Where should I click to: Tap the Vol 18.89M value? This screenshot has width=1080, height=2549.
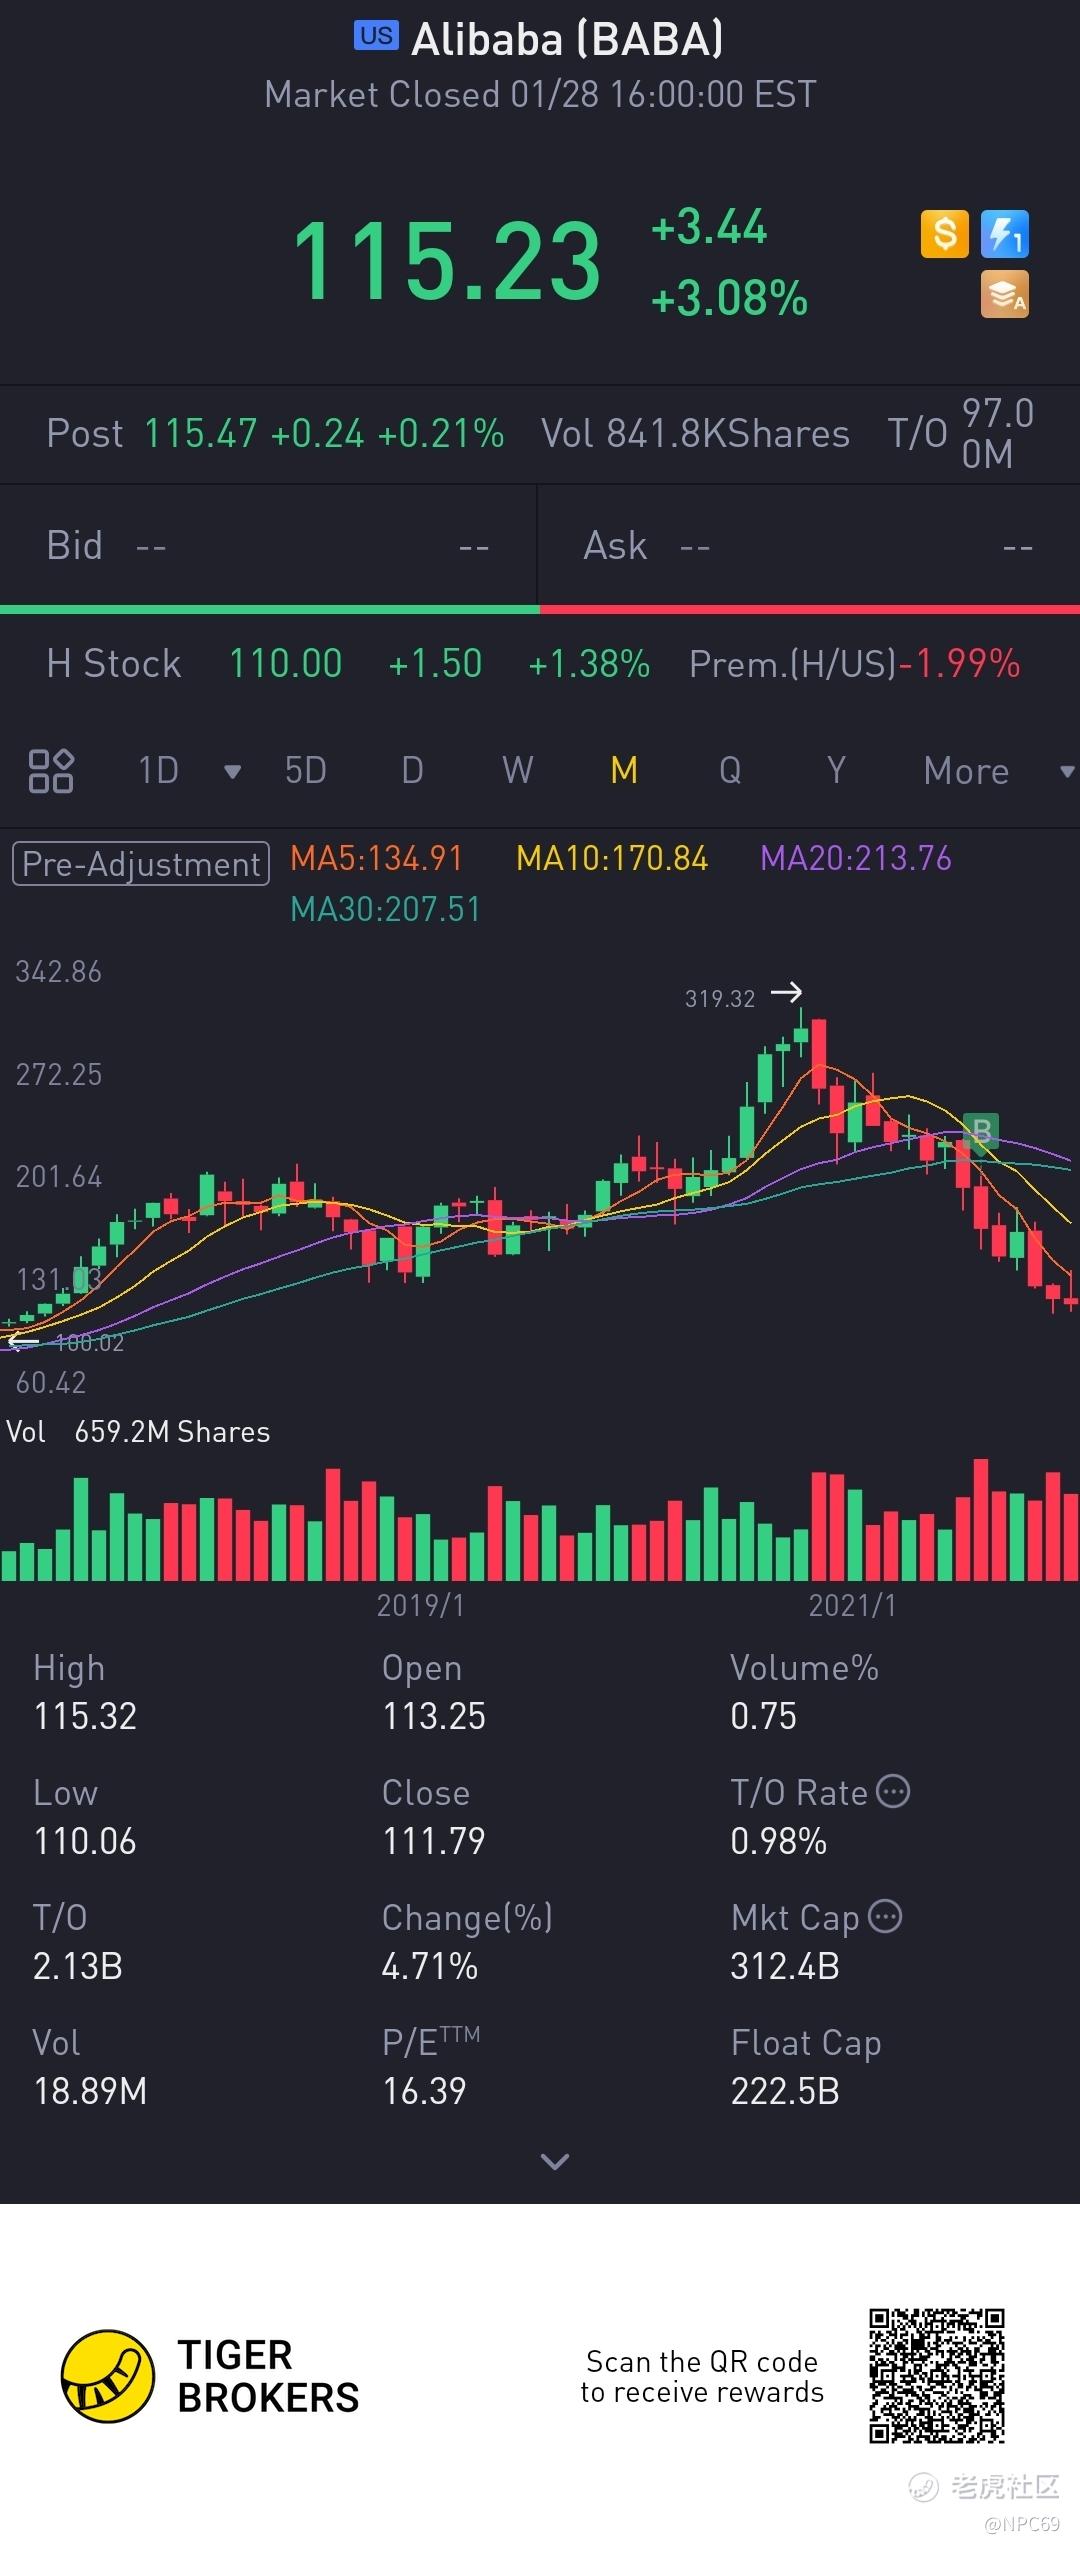pos(90,2091)
